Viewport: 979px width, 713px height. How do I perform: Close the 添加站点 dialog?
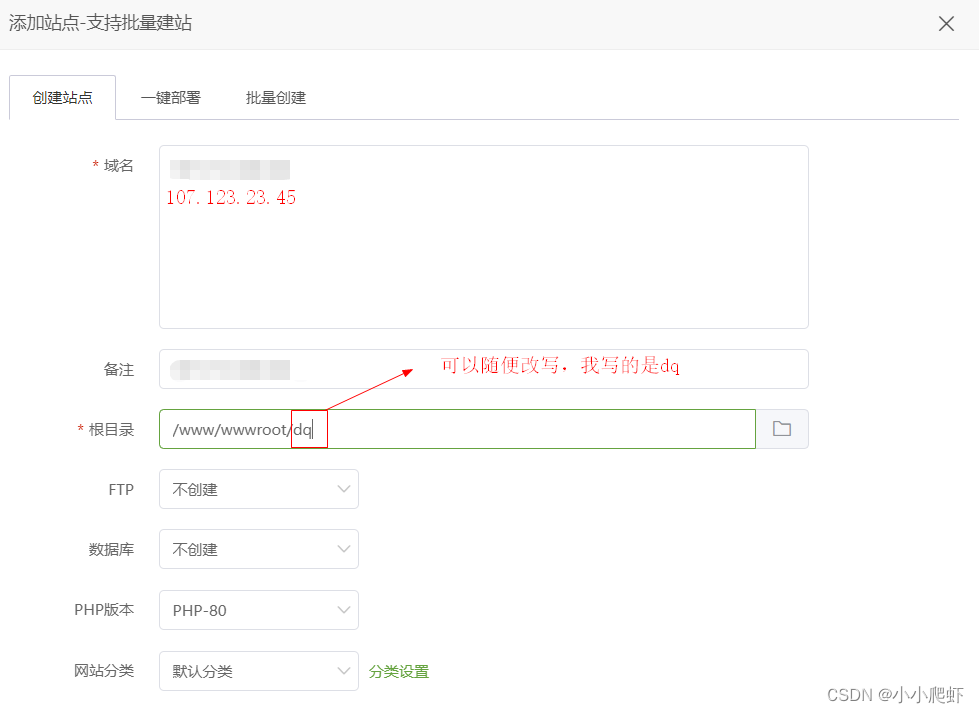tap(946, 23)
